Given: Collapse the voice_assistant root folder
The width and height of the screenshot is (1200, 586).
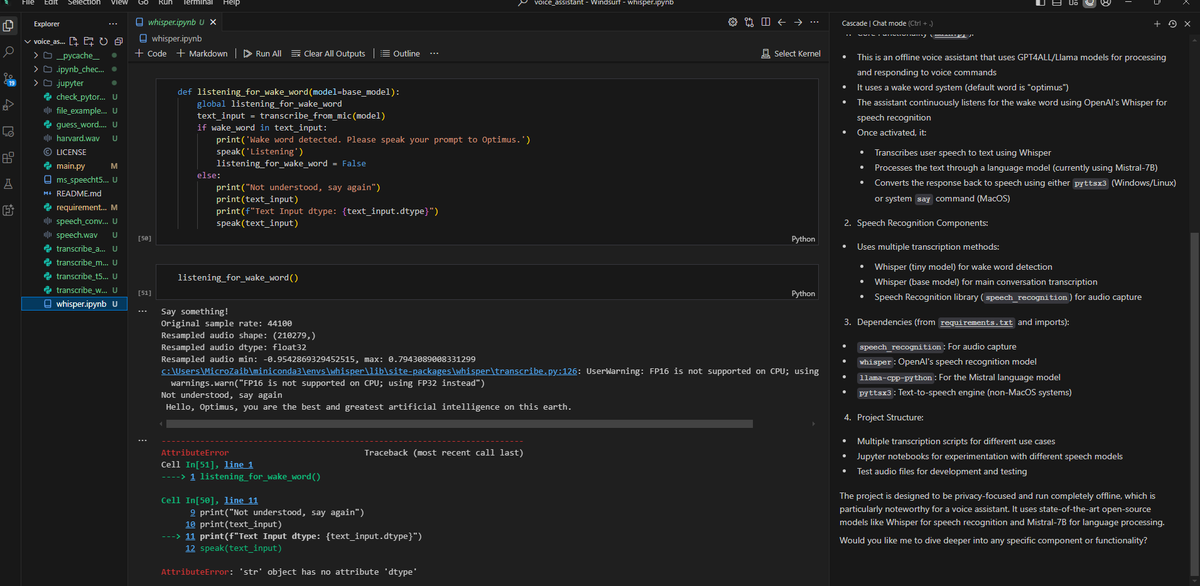Looking at the screenshot, I should coord(45,41).
